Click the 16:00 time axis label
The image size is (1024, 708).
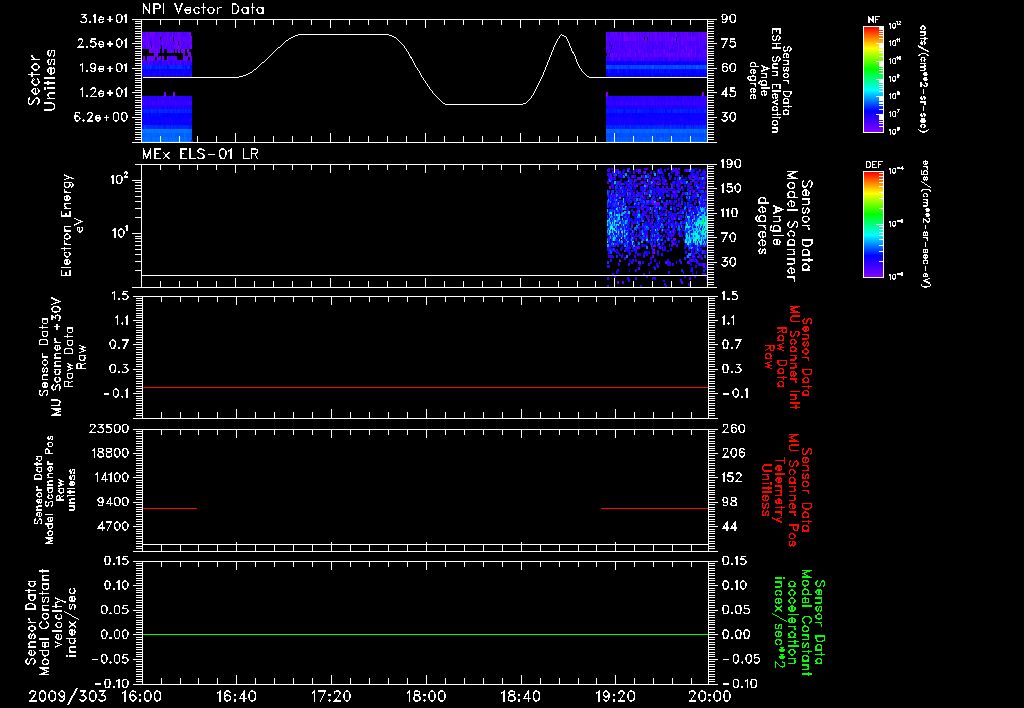pyautogui.click(x=142, y=696)
